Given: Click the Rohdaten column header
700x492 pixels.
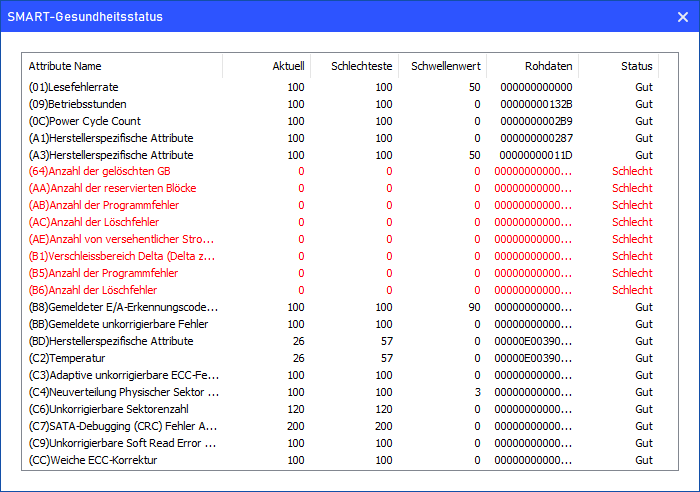Looking at the screenshot, I should (x=533, y=66).
